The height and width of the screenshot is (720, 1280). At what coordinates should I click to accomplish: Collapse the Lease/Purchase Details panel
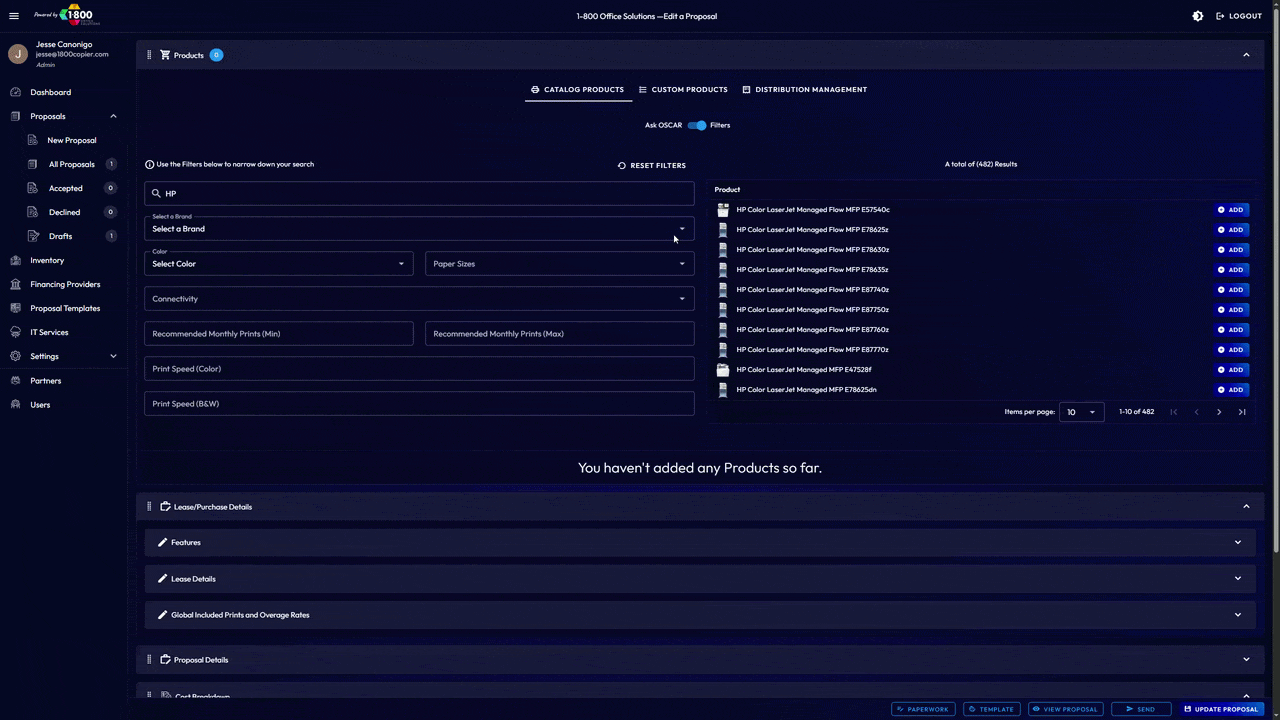[1246, 507]
